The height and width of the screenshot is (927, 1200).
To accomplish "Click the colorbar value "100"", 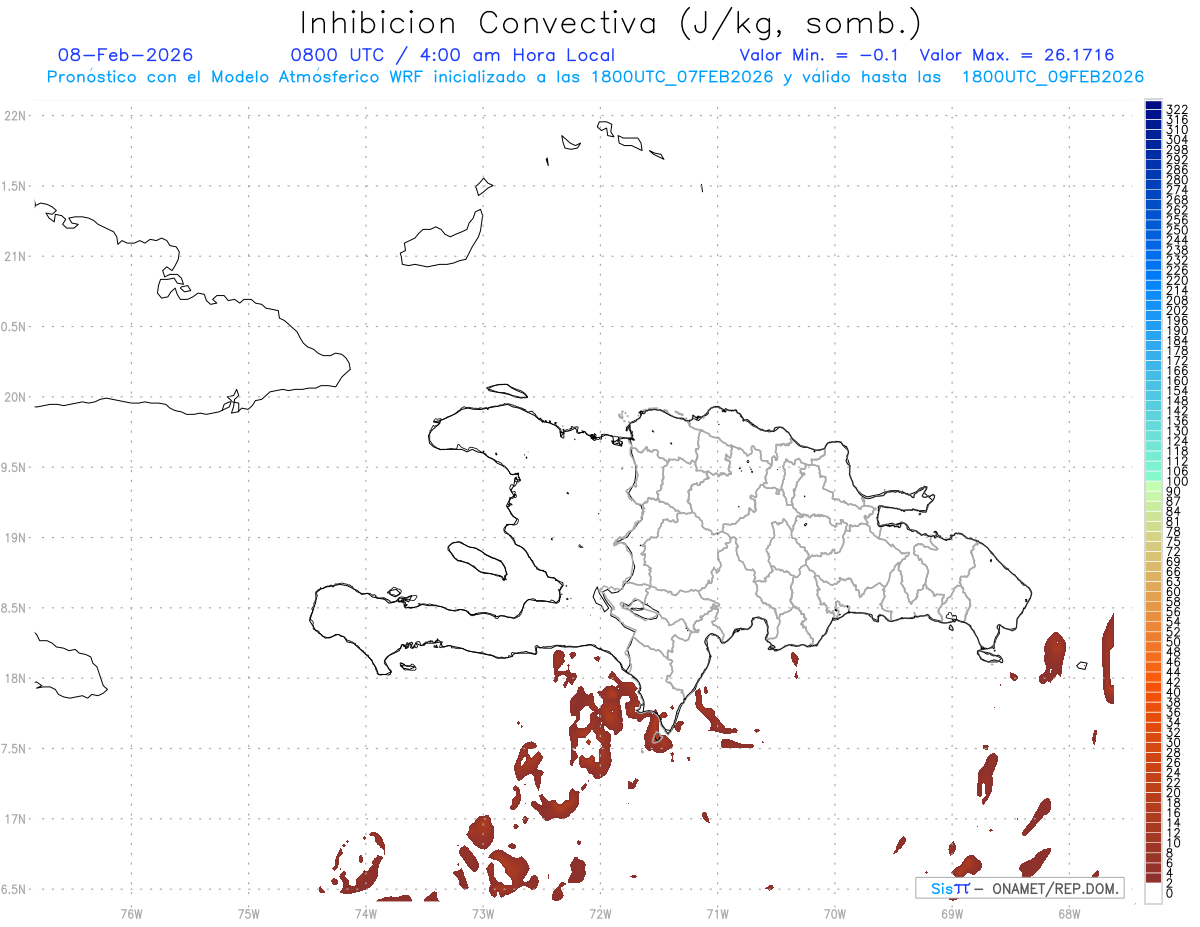I will pos(1177,482).
